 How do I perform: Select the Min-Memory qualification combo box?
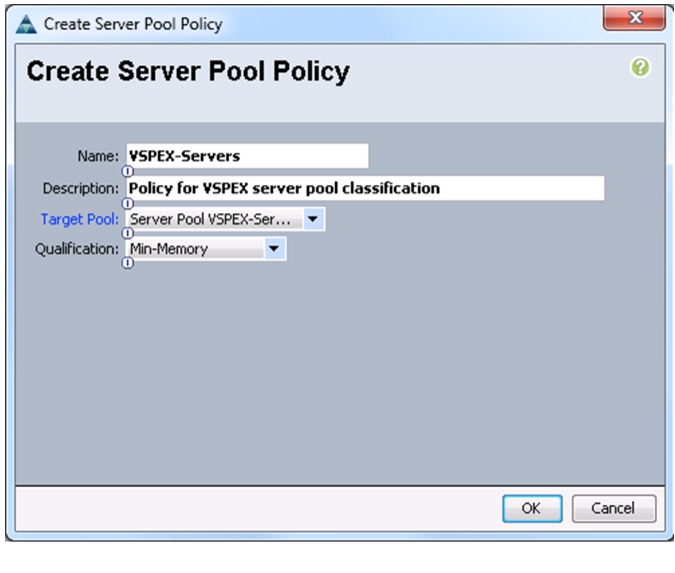coord(206,249)
